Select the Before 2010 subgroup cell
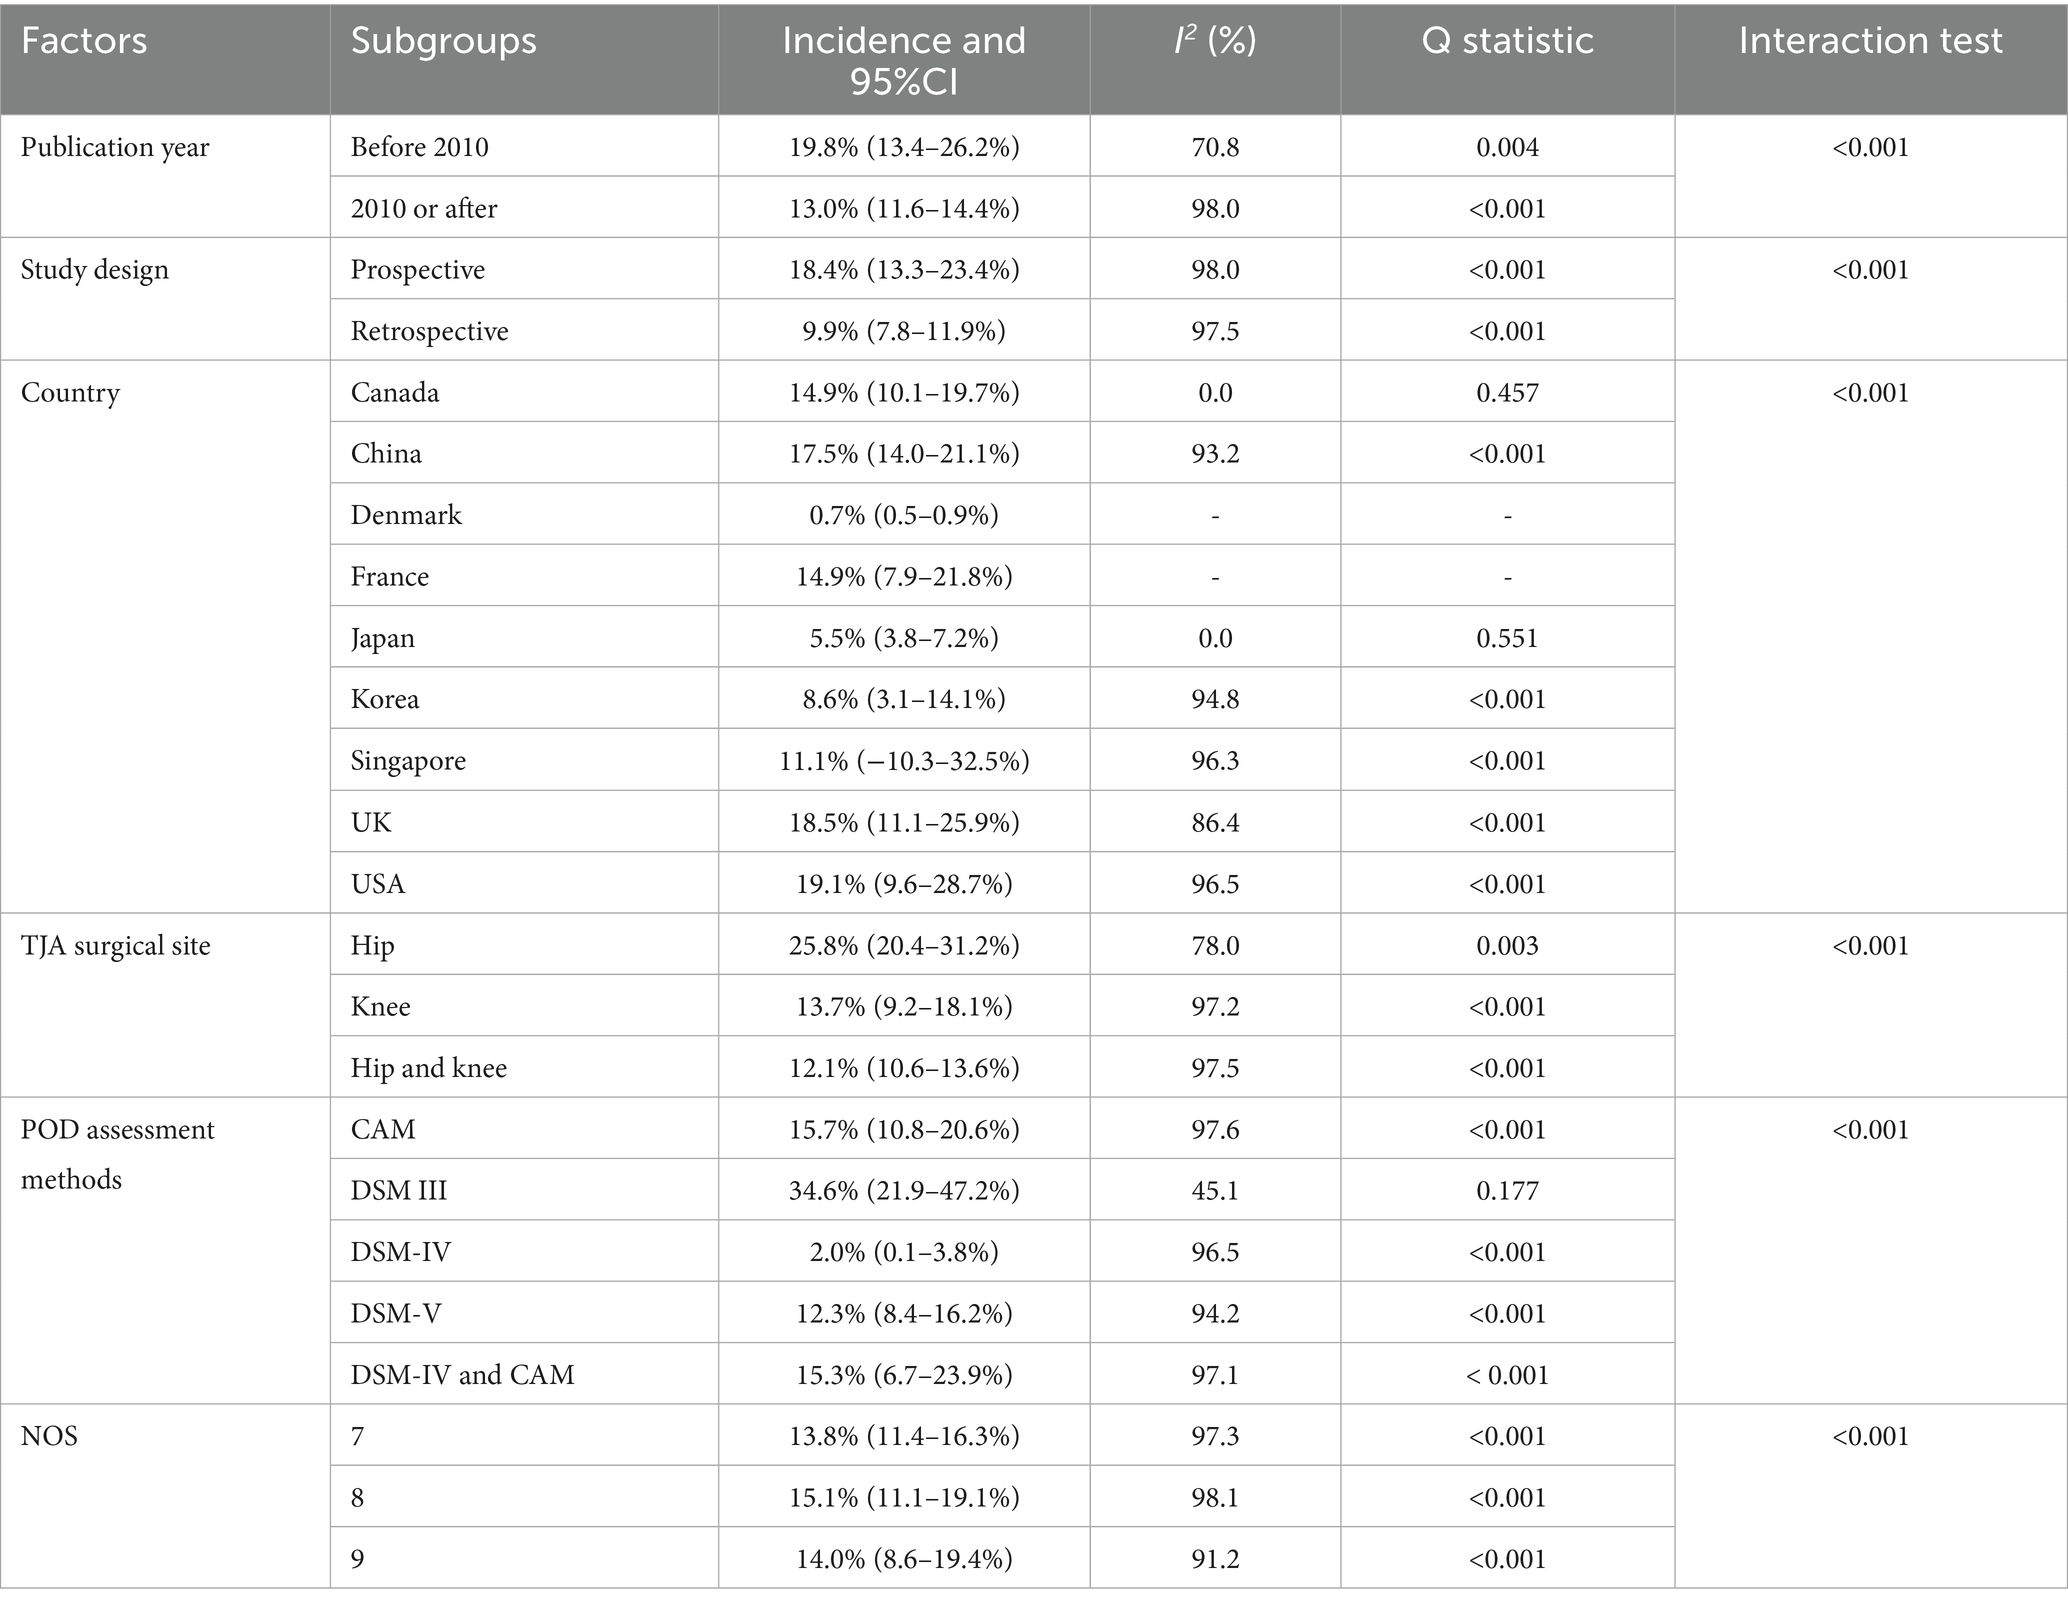 [x=419, y=148]
